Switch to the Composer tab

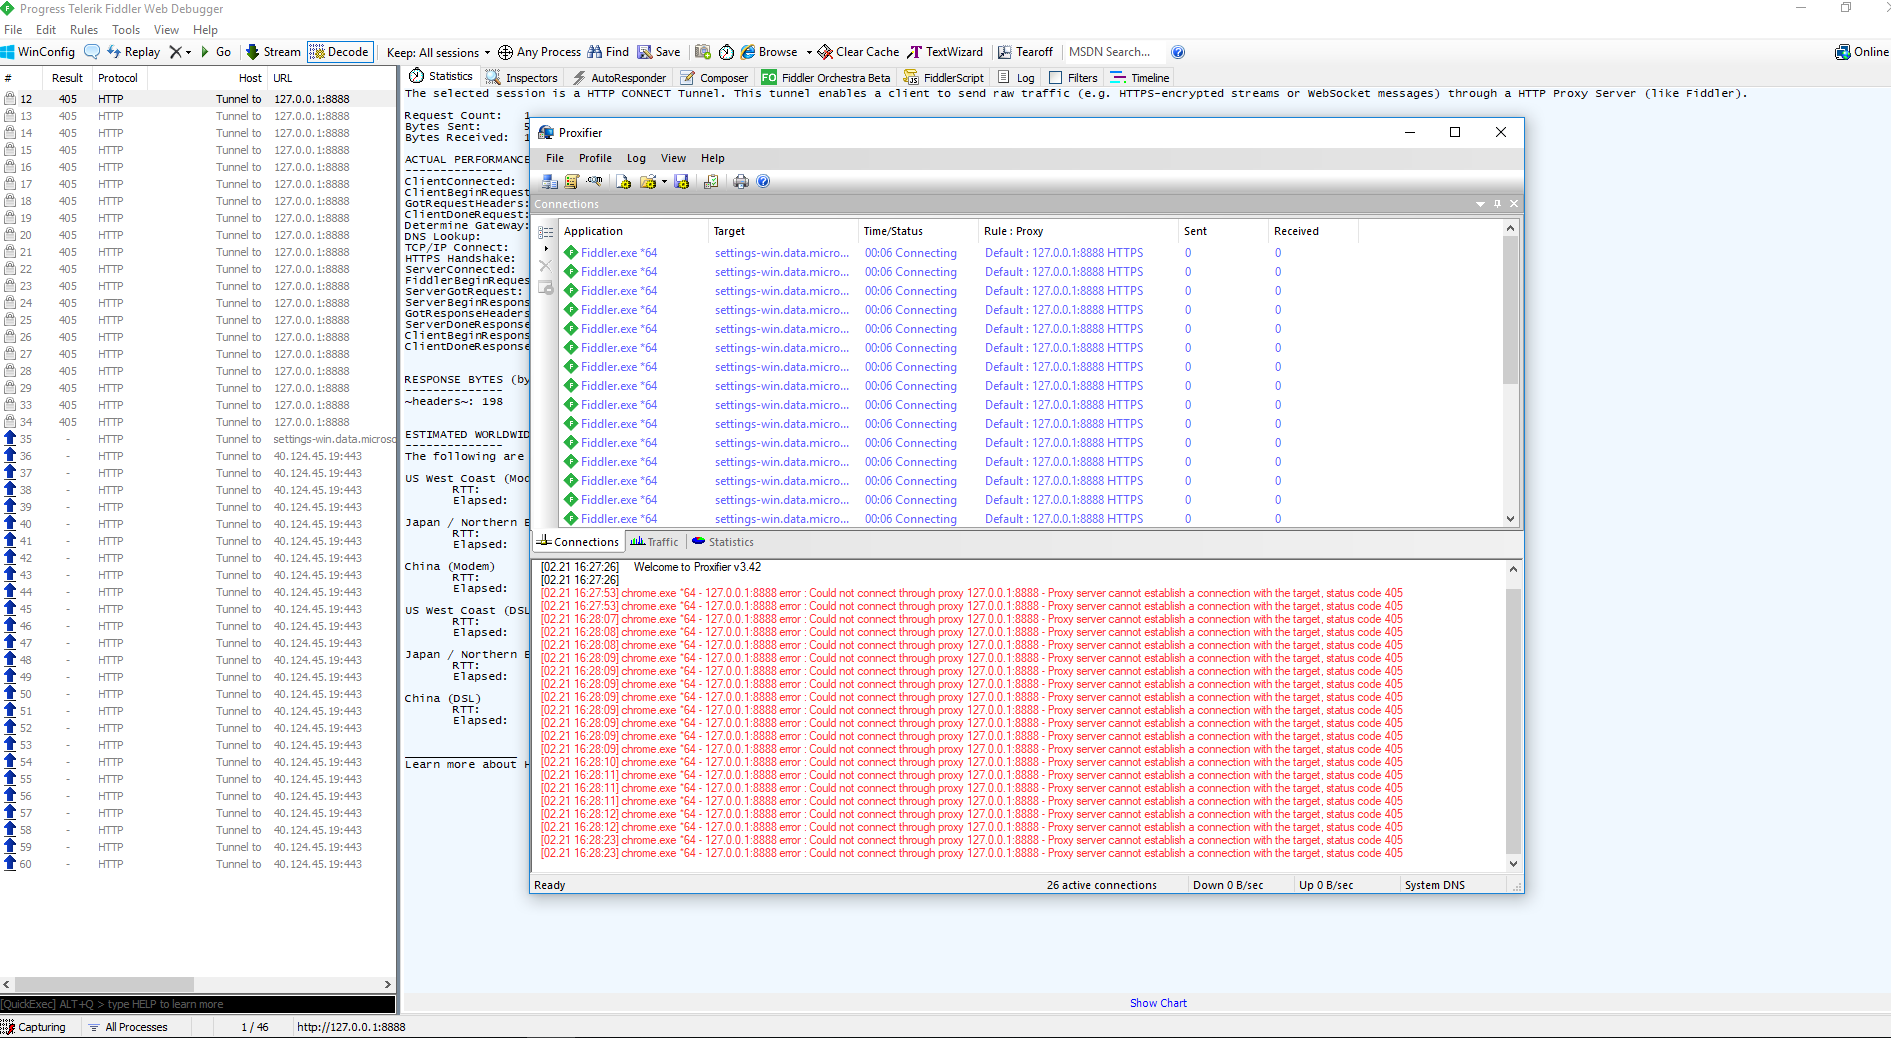click(x=714, y=77)
